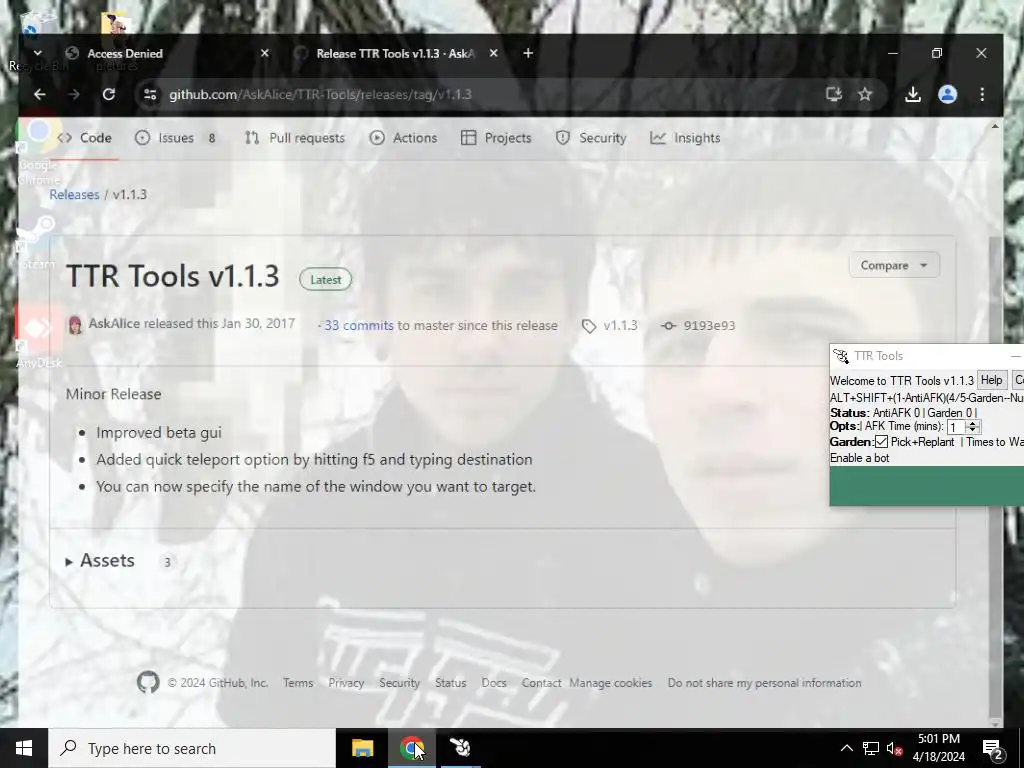
Task: Show hidden system tray icons
Action: click(x=846, y=748)
